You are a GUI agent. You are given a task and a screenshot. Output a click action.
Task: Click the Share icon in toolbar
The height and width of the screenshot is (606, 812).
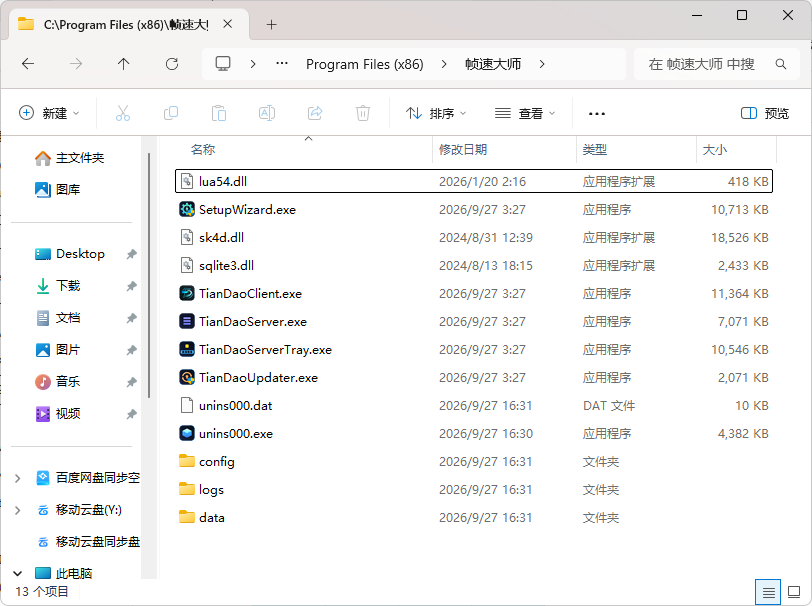click(x=315, y=113)
